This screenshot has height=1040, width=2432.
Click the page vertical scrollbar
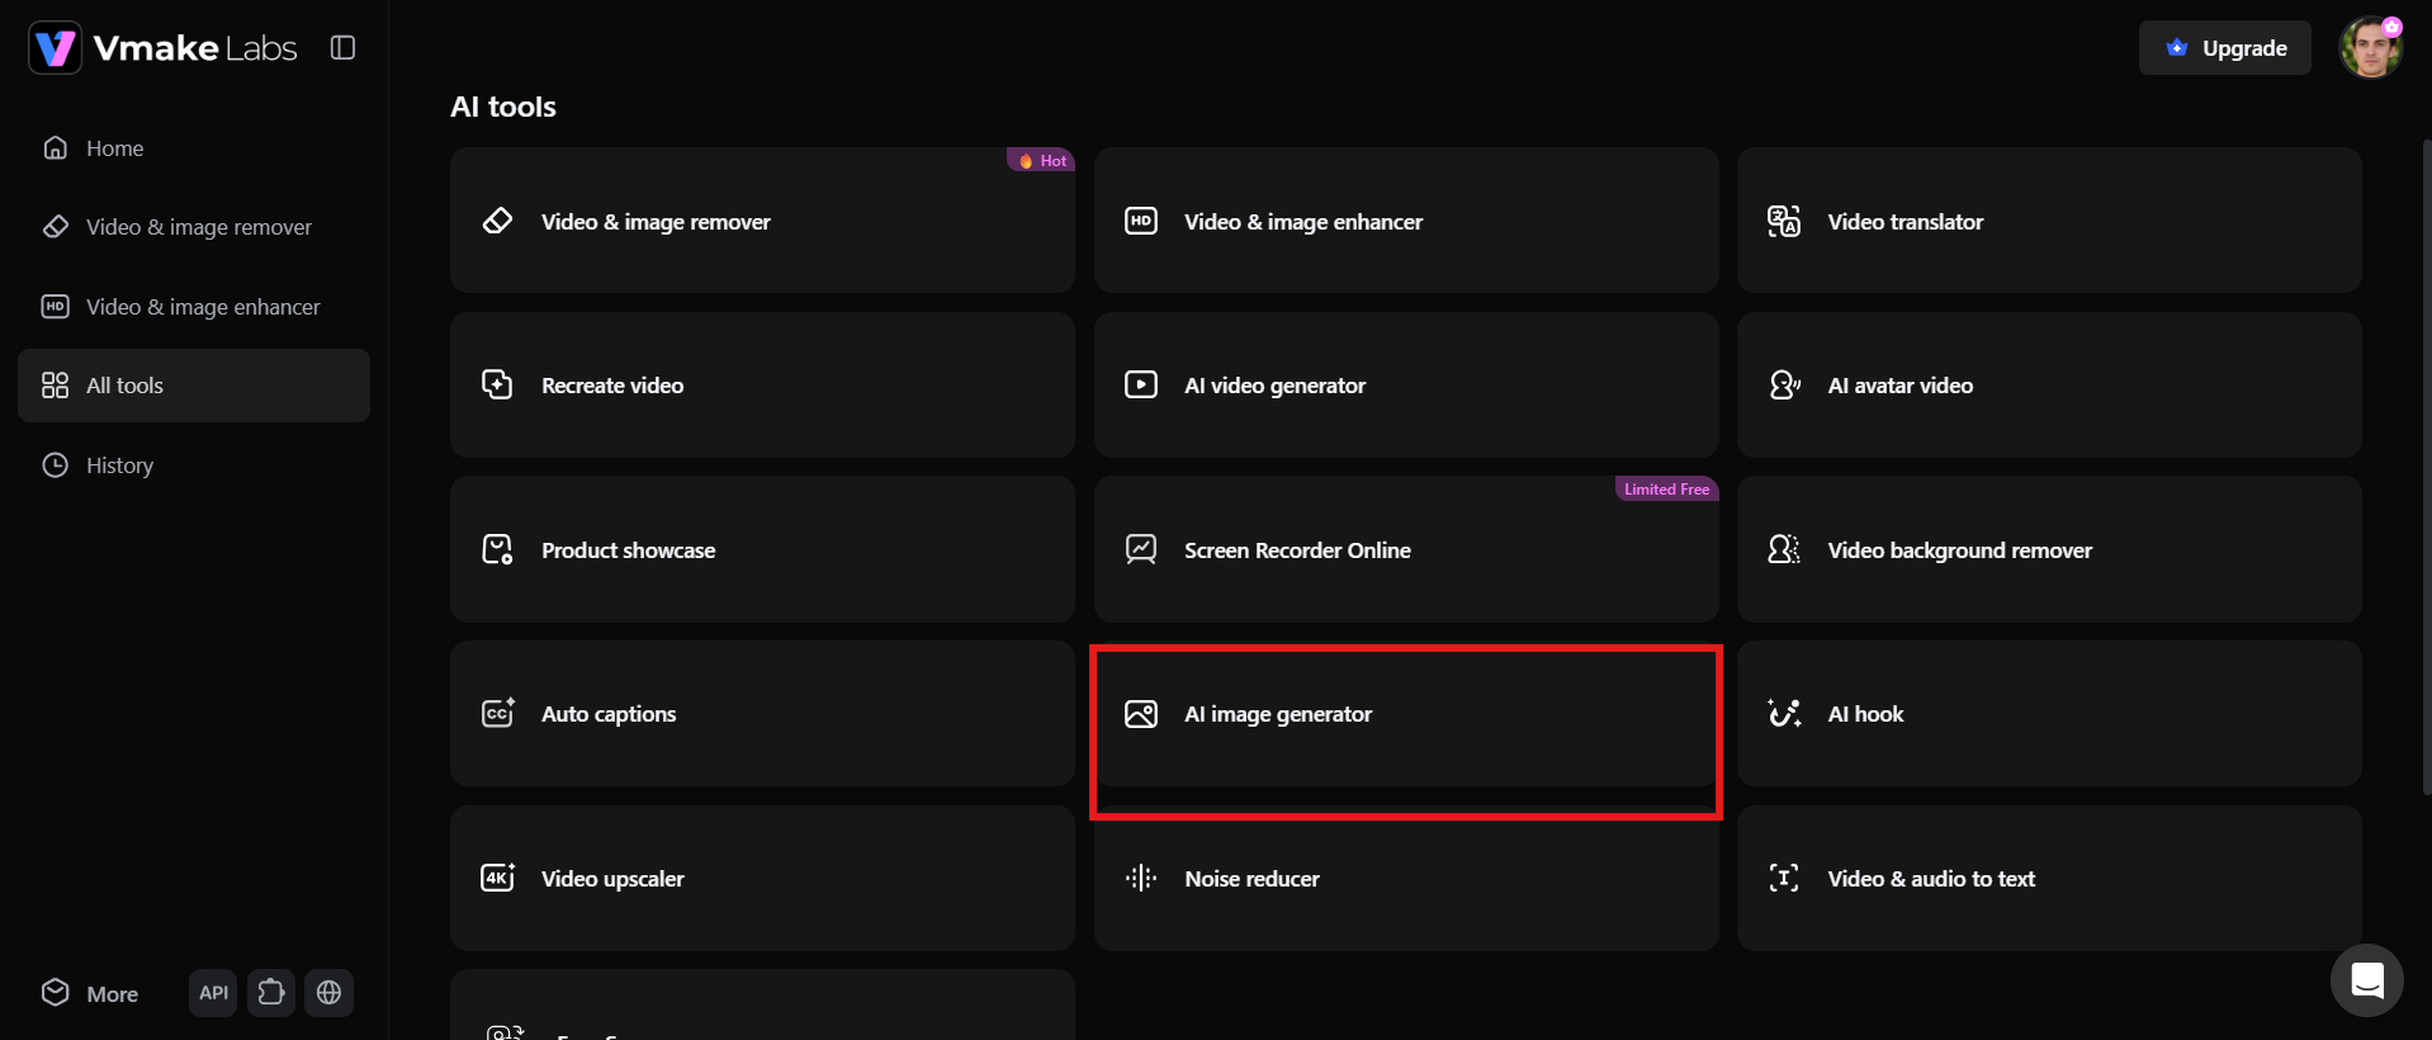2426,470
